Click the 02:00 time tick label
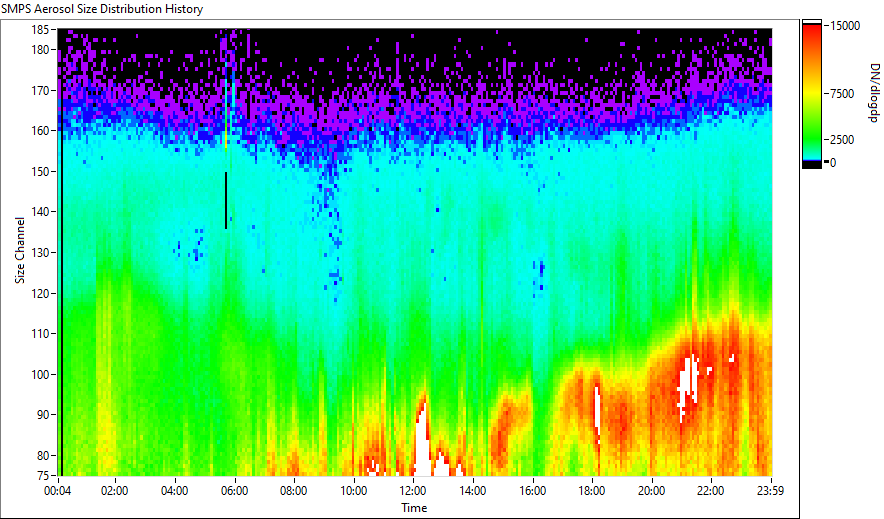The image size is (884, 519). [x=114, y=491]
